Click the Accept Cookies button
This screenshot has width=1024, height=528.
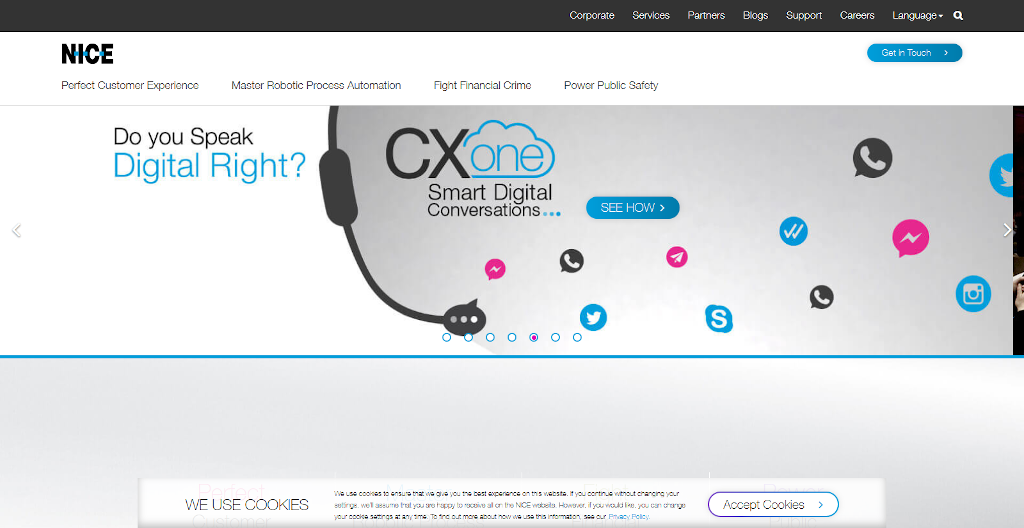(x=773, y=504)
